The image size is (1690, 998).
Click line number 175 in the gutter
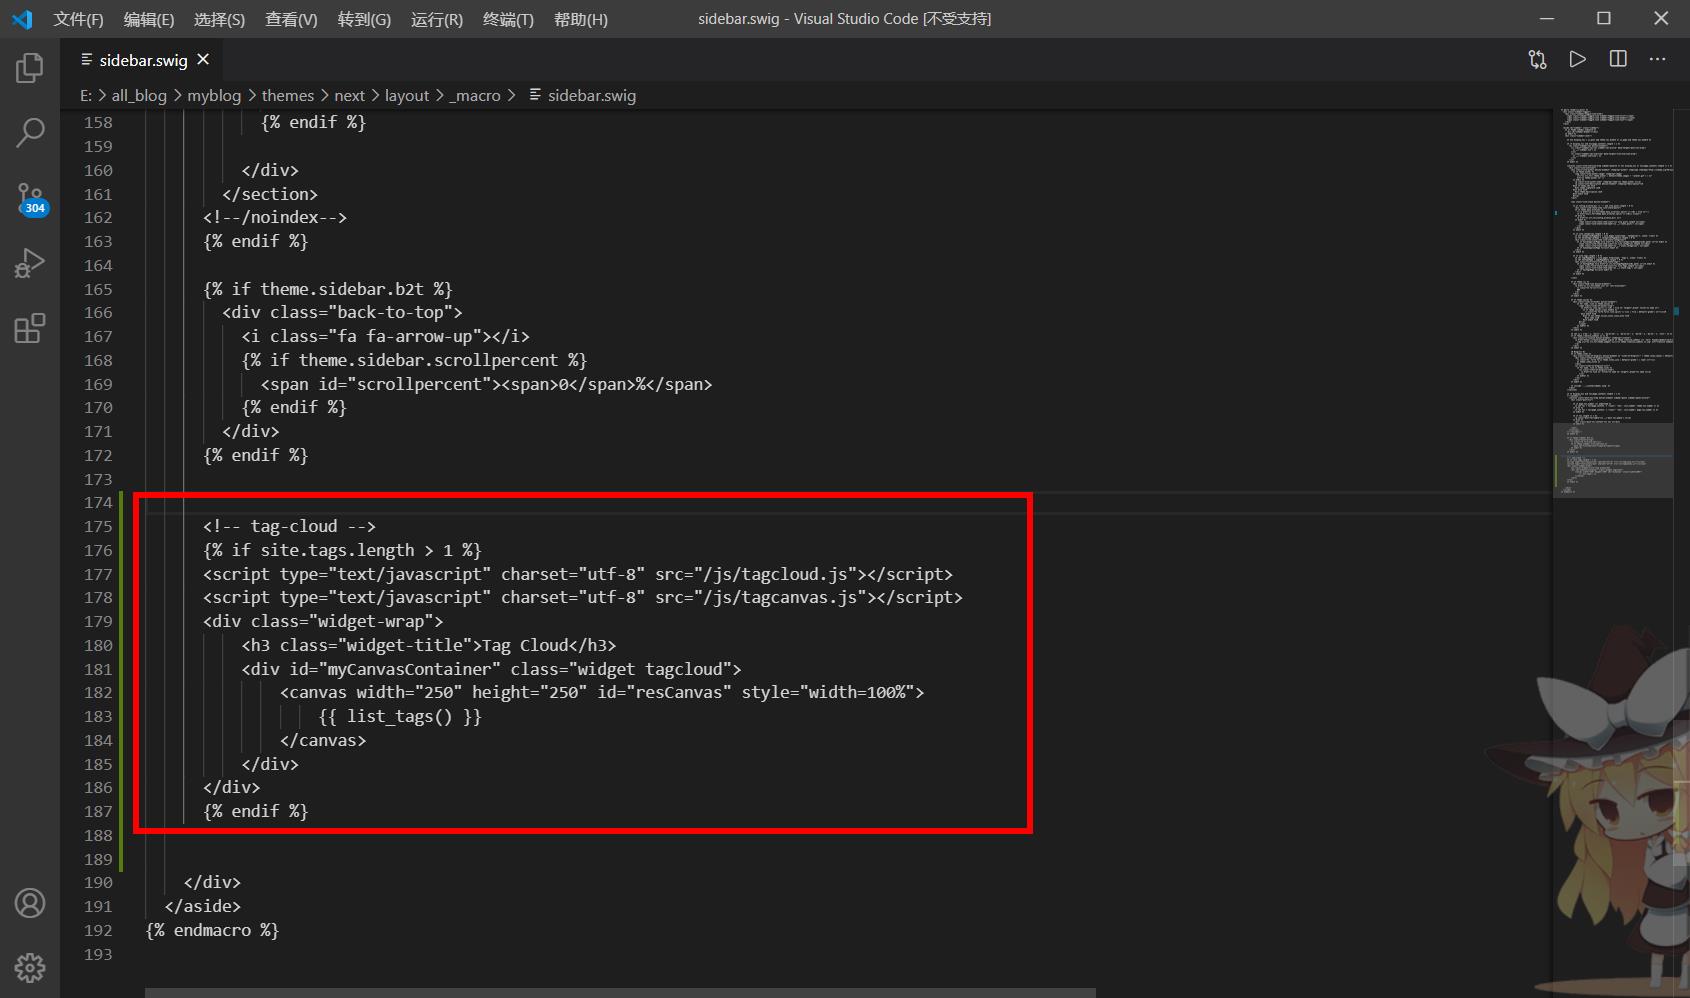pyautogui.click(x=98, y=526)
